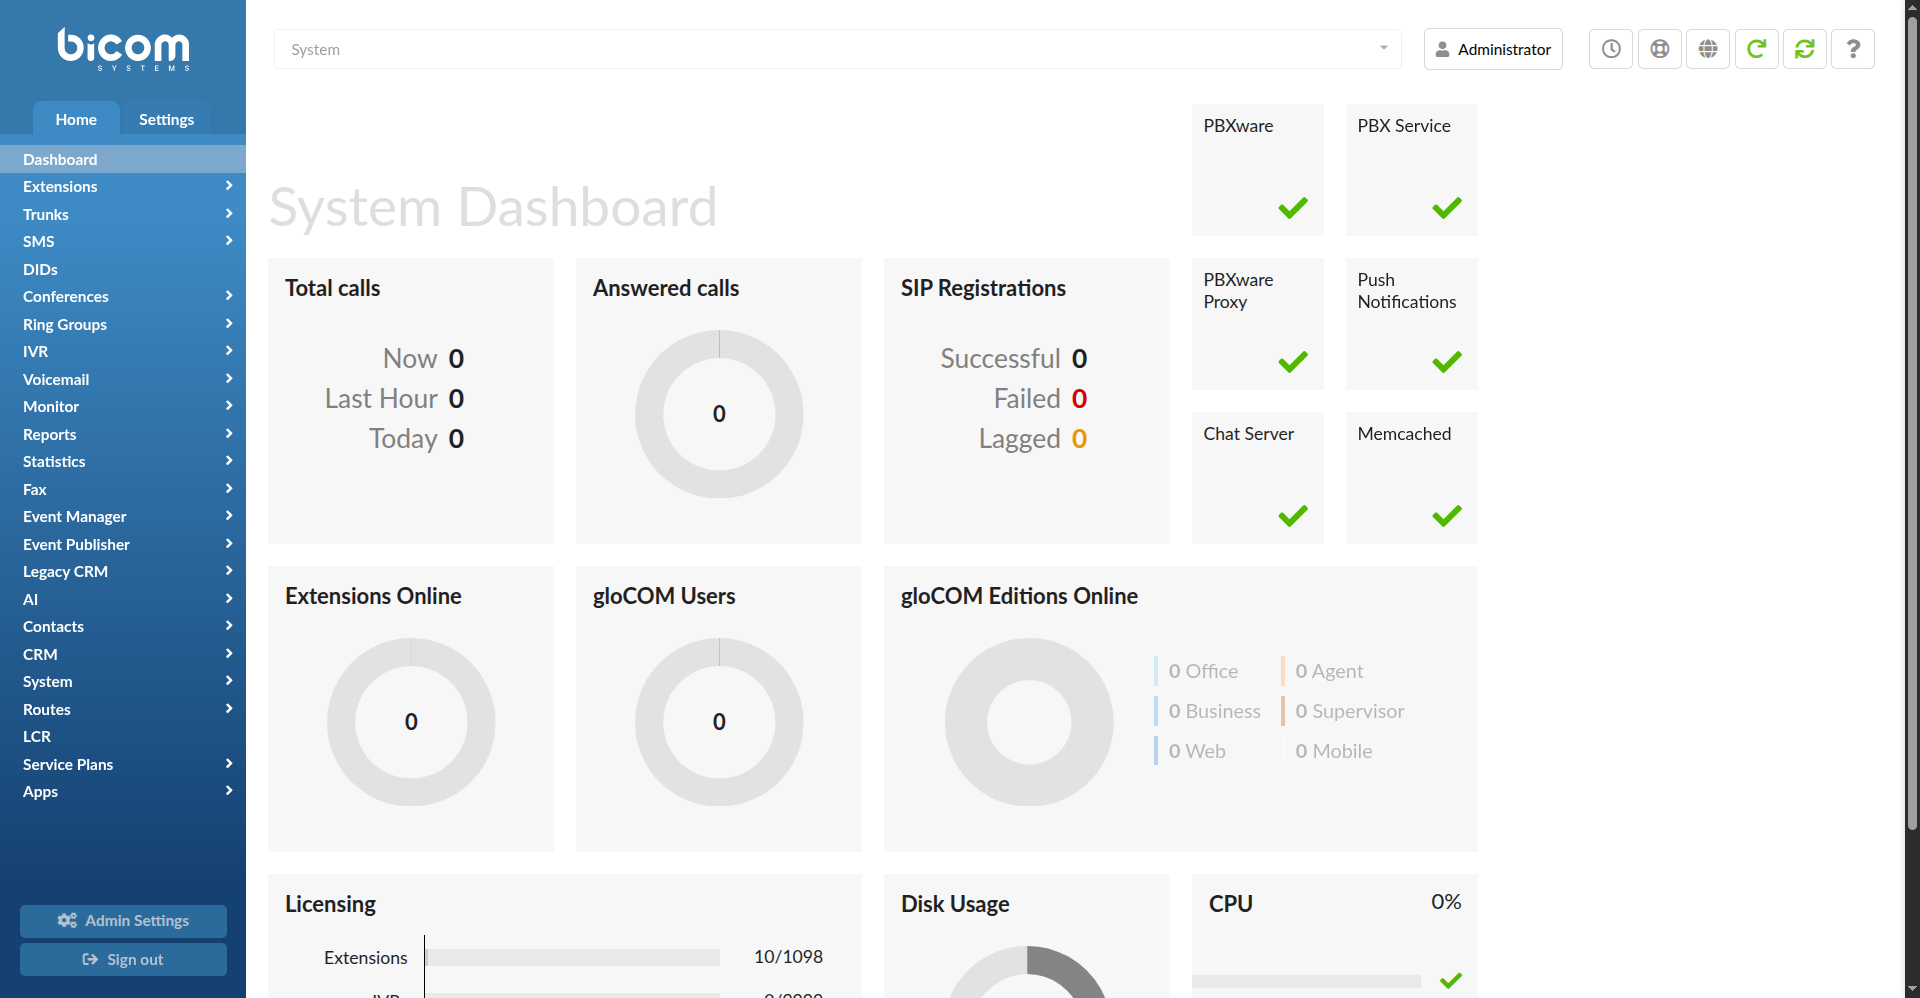
Task: Click the gloCOM Users donut chart
Action: click(x=719, y=722)
